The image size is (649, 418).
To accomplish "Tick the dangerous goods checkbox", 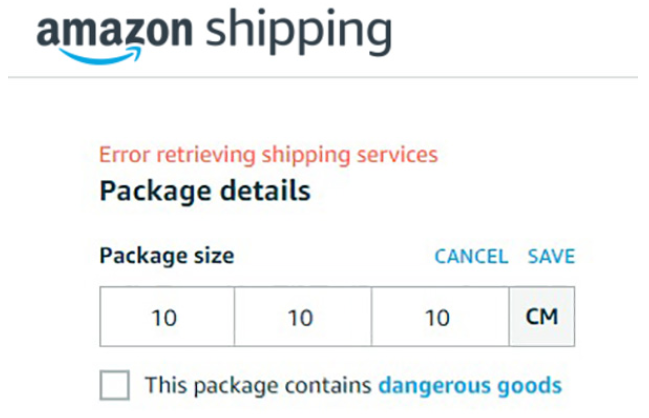I will tap(115, 385).
